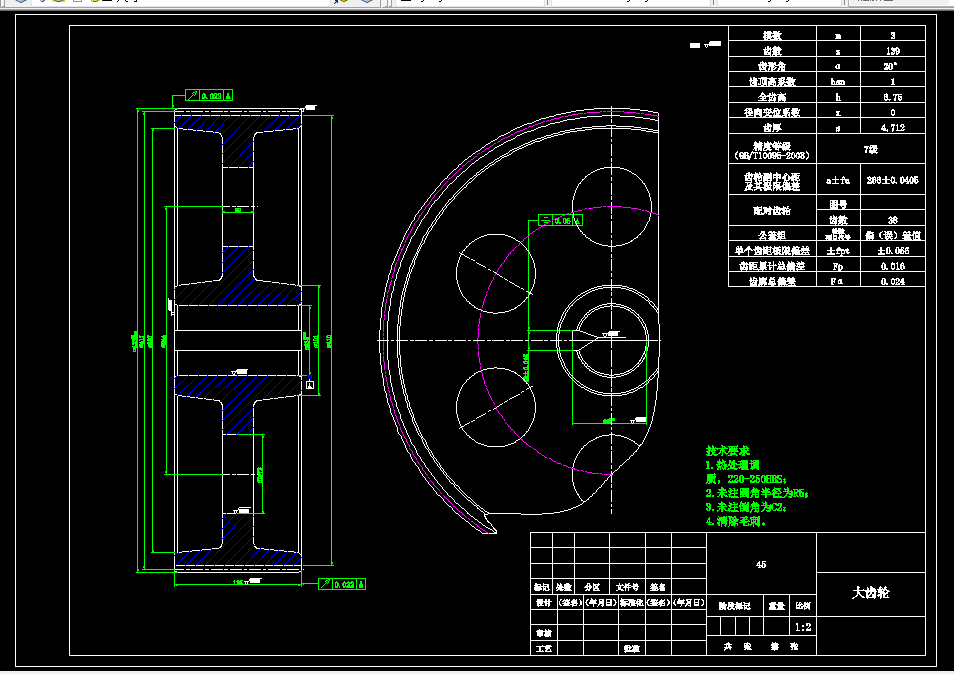Select the 模数 label in the gear parameter table

click(772, 36)
